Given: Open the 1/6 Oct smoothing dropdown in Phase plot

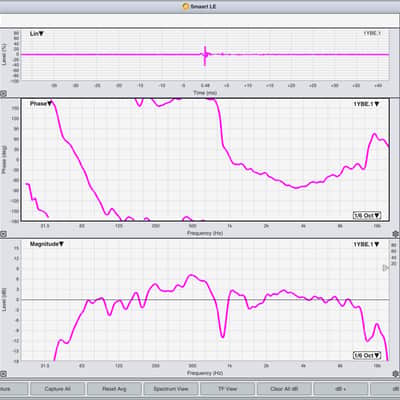Looking at the screenshot, I should pyautogui.click(x=367, y=215).
